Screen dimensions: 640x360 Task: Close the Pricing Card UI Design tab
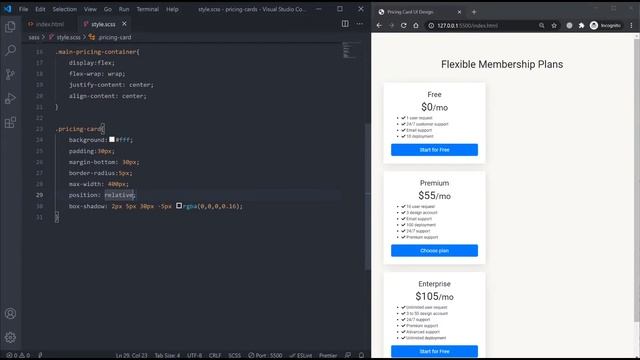[x=459, y=12]
